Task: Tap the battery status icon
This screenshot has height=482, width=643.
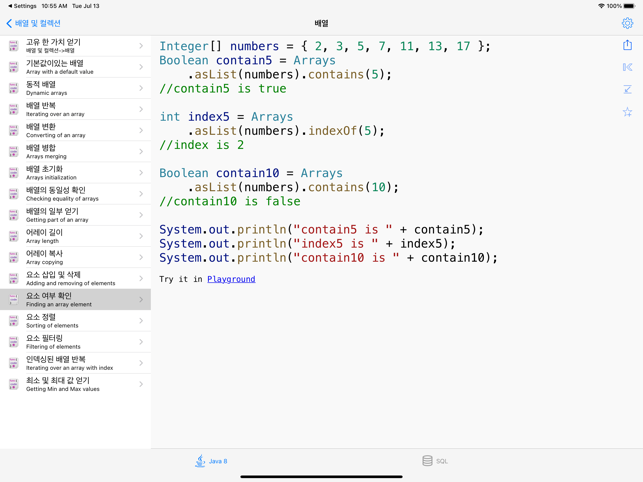Action: (629, 6)
